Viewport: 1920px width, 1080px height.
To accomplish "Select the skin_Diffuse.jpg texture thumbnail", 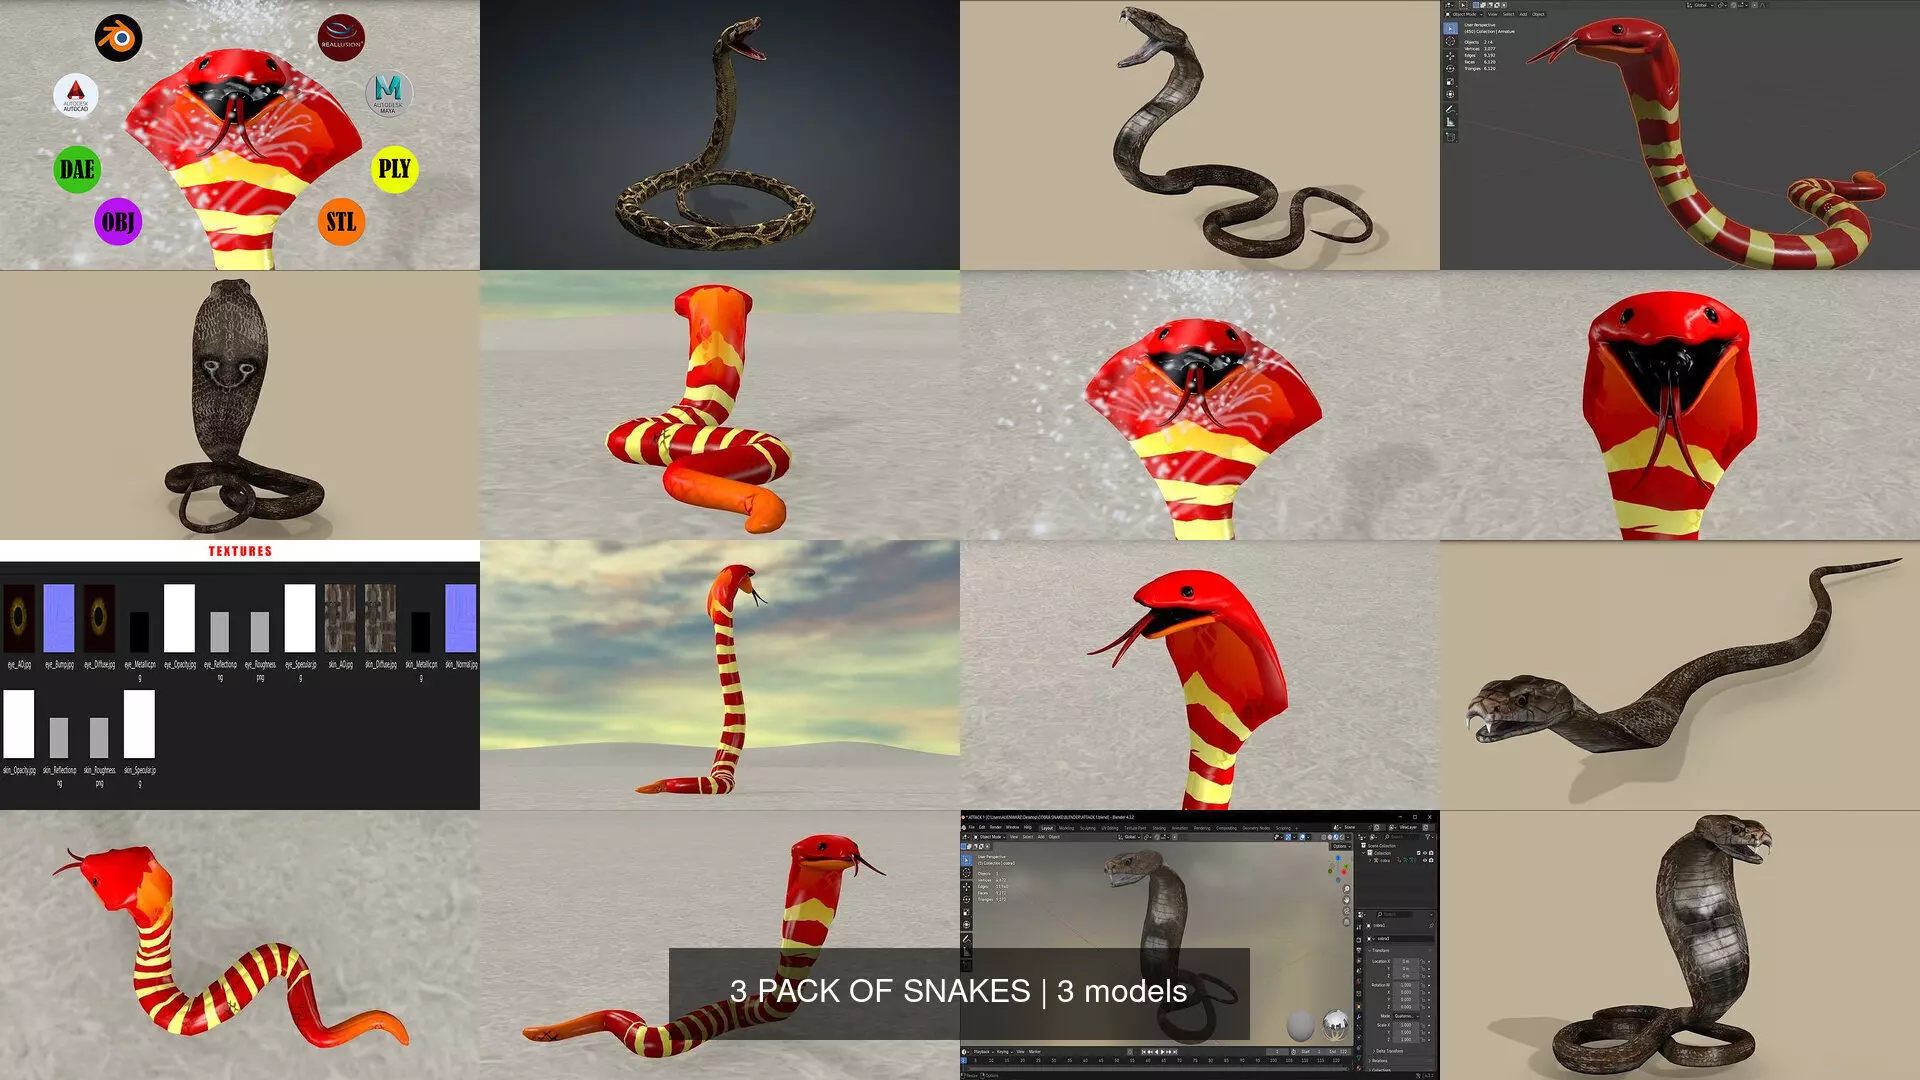I will [x=380, y=618].
